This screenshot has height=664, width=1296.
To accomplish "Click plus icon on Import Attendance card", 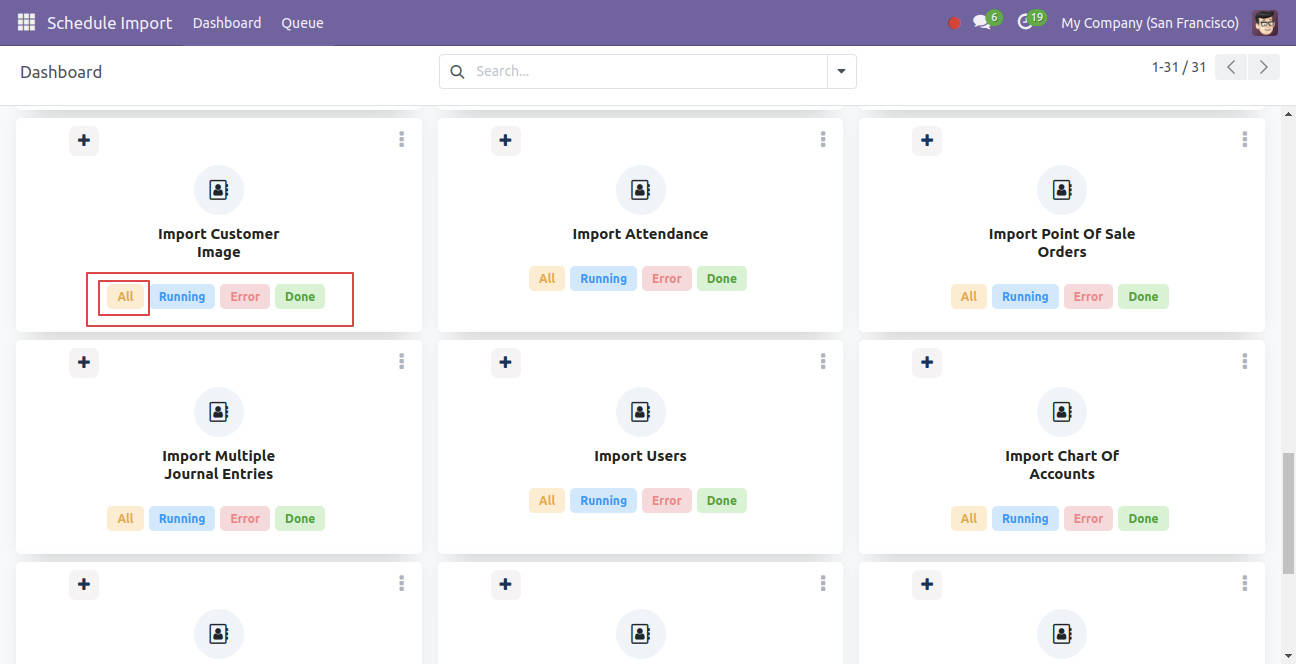I will 506,140.
